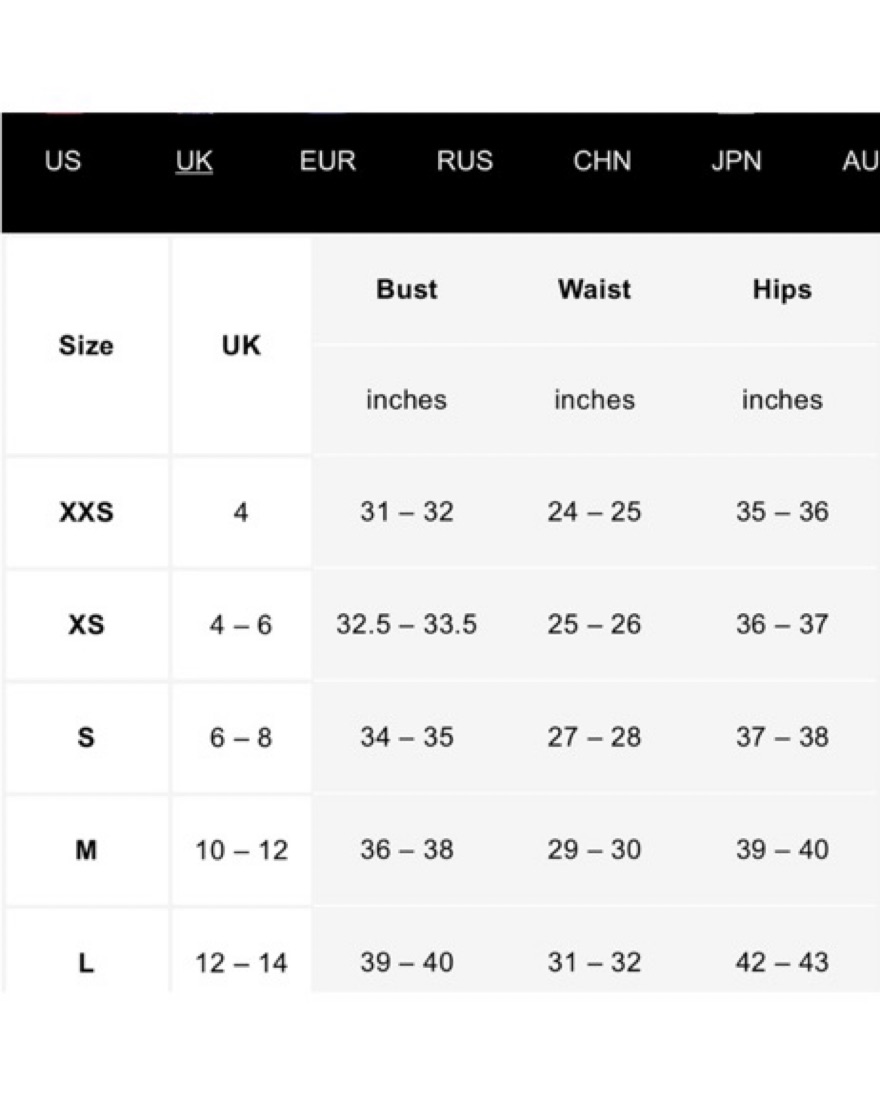Open the AU size tab

[860, 161]
